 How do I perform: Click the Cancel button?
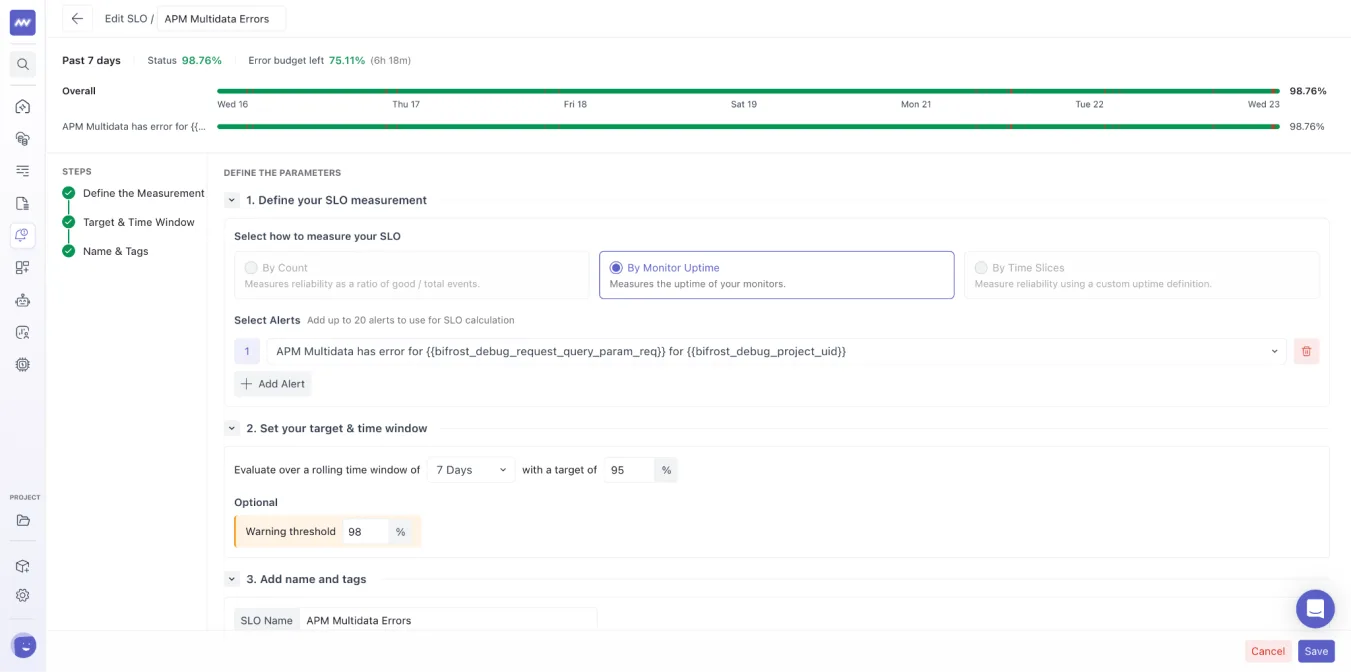tap(1268, 651)
